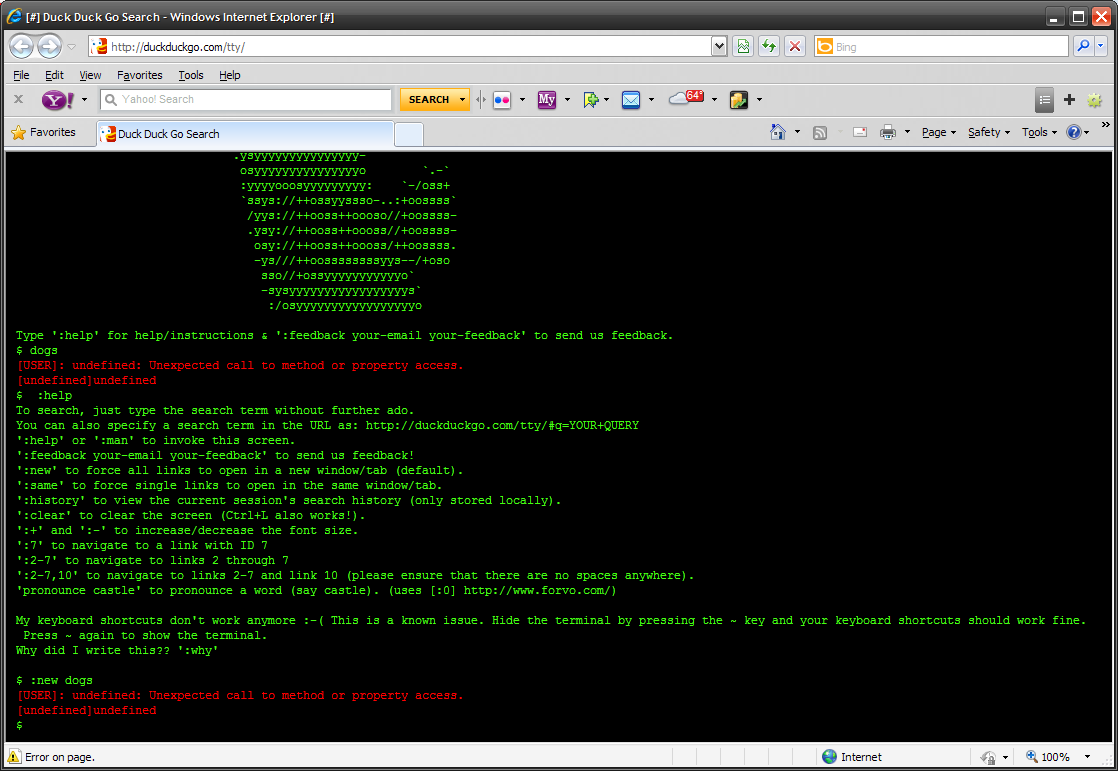Click the blue Help question icon
Image resolution: width=1118 pixels, height=771 pixels.
(1074, 132)
